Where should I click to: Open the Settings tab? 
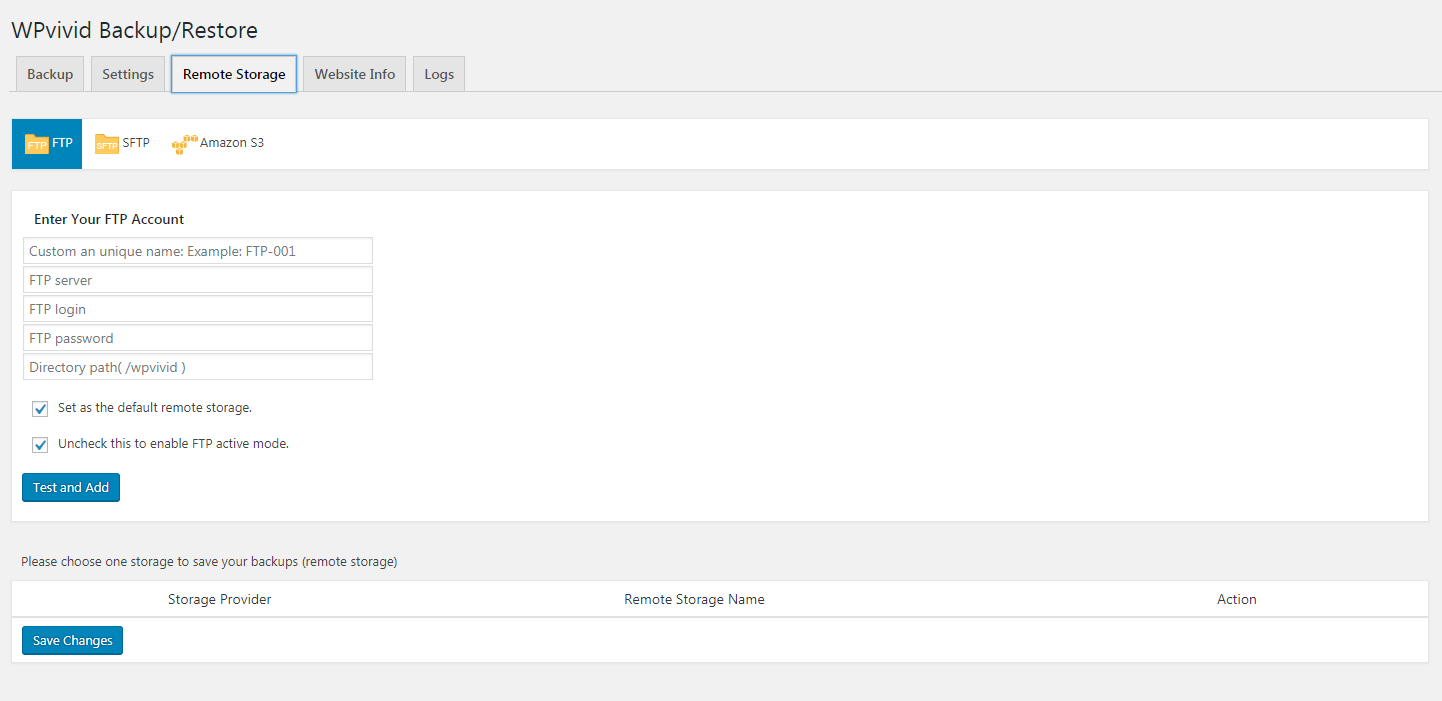(127, 73)
